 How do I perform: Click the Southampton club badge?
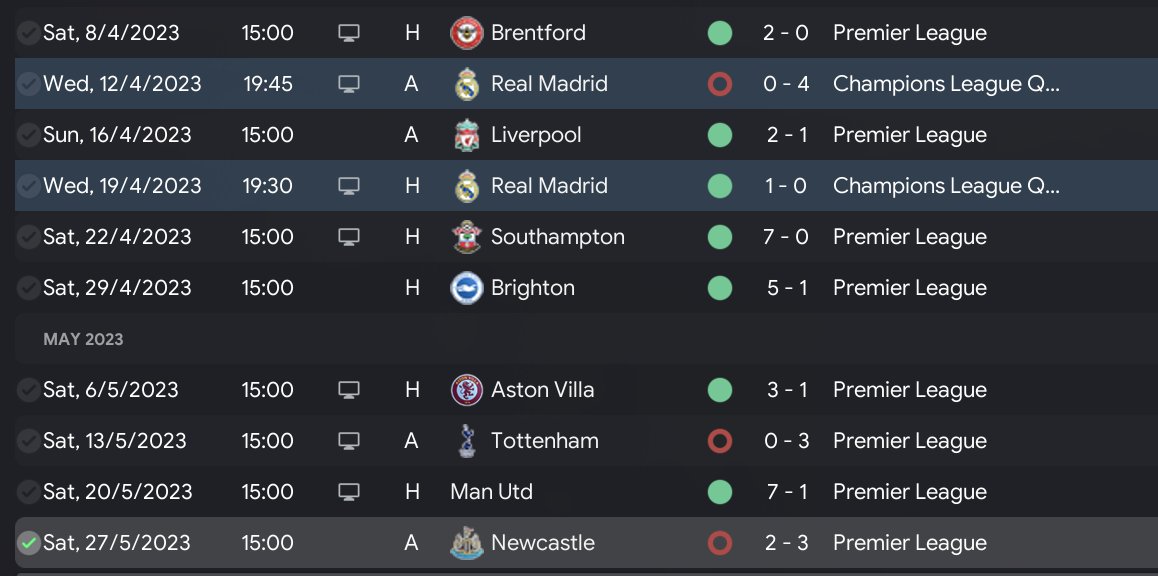coord(466,237)
